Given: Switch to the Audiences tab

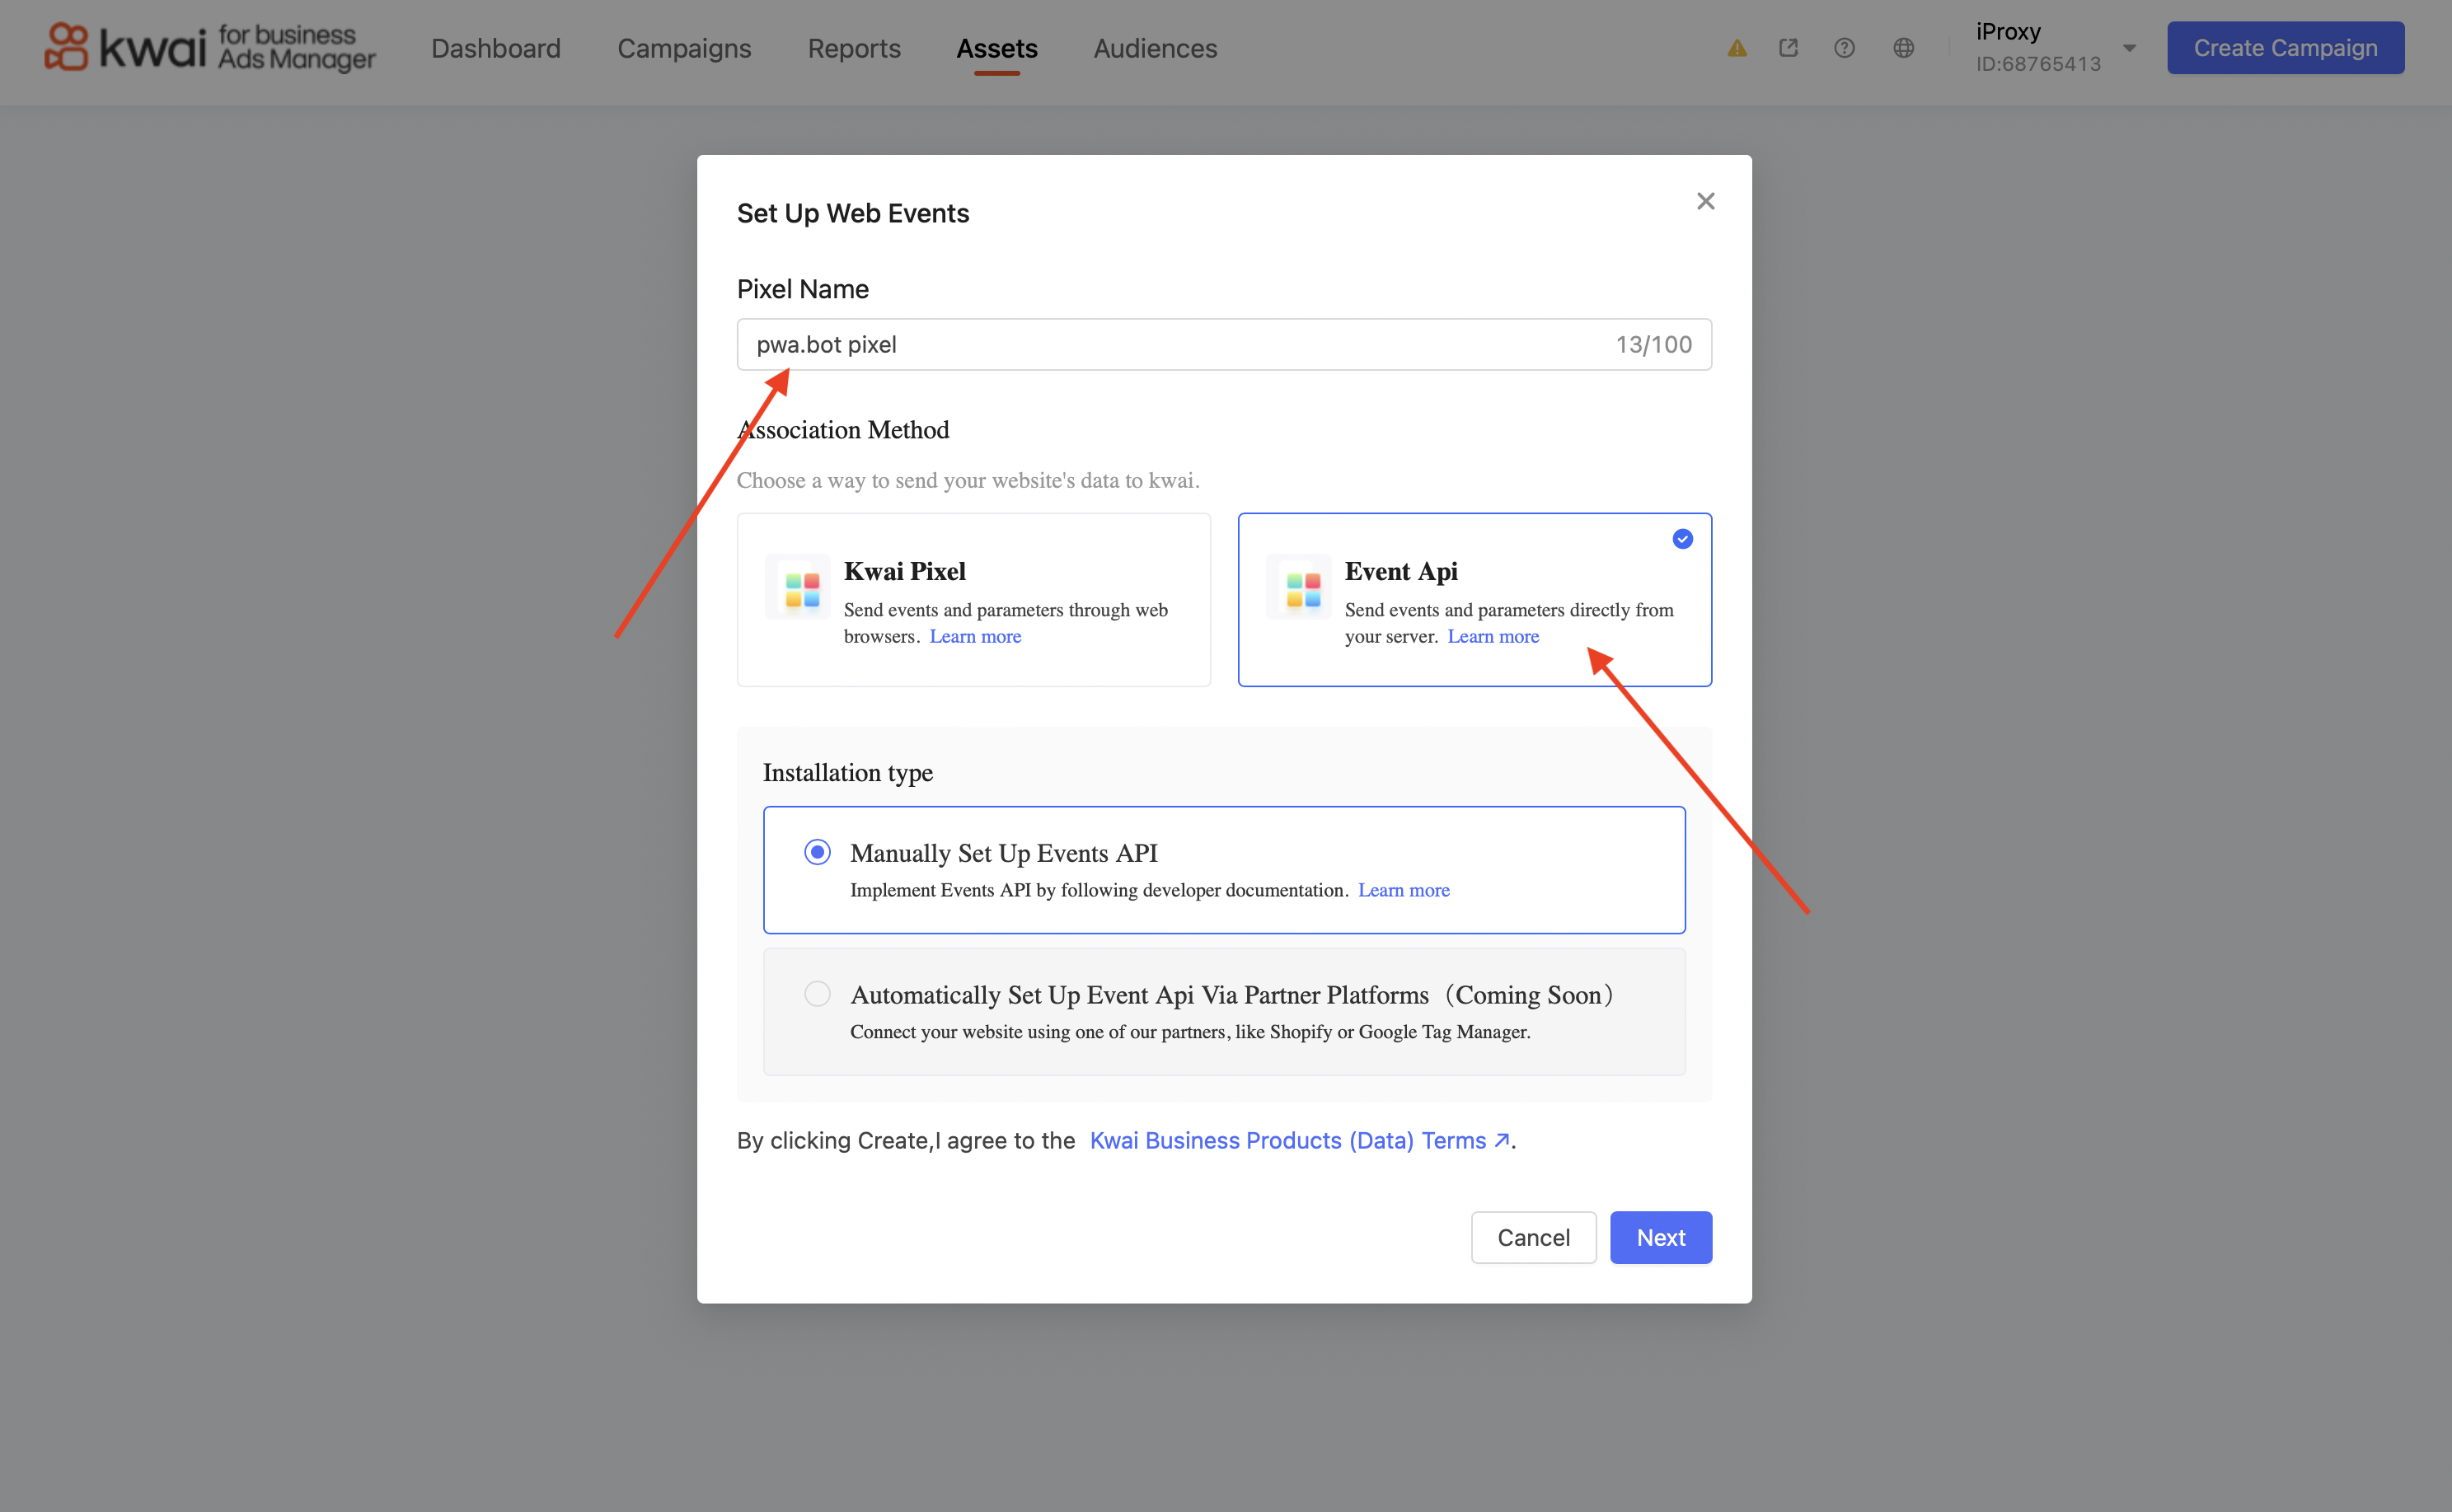Looking at the screenshot, I should click(x=1155, y=48).
